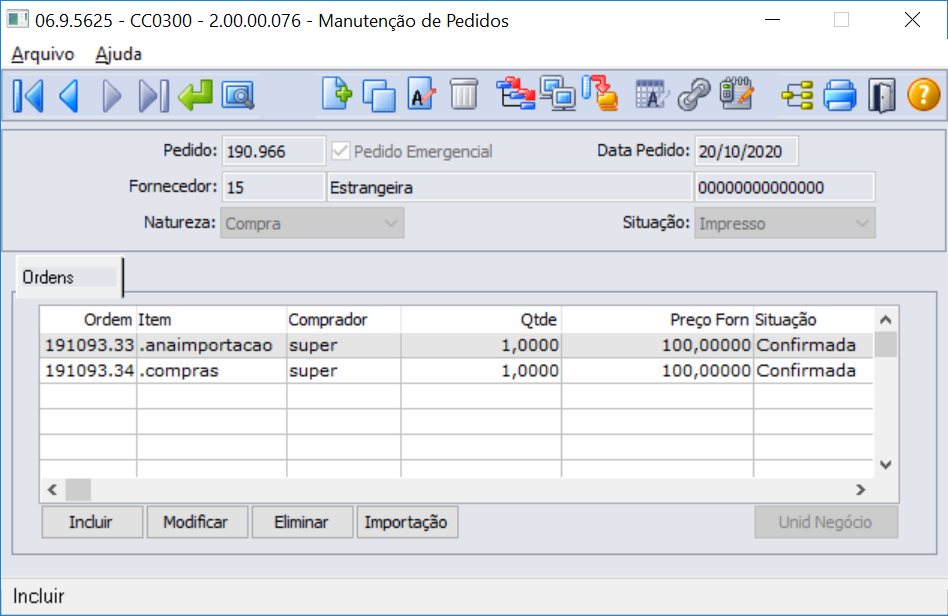Click the field showing 00000000000000
The height and width of the screenshot is (616, 948).
pyautogui.click(x=785, y=187)
